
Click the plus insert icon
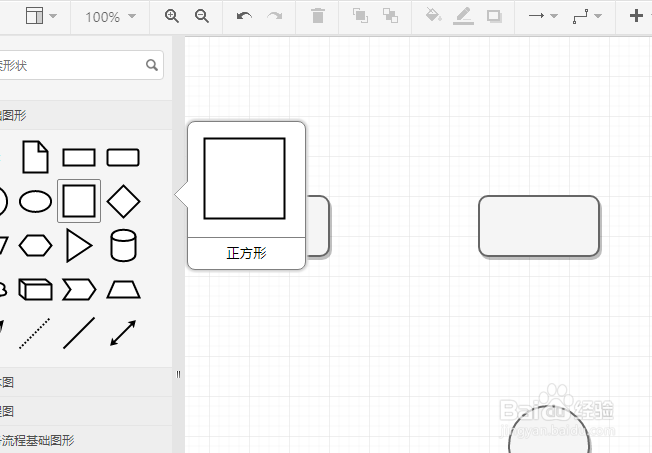(x=636, y=16)
